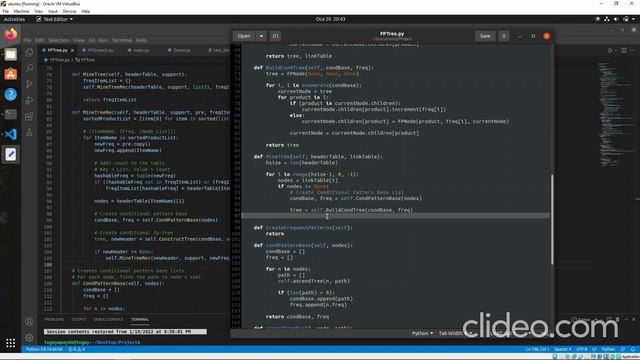Open Terminal from the dock
Viewport: 640px width, 360px height.
click(11, 114)
